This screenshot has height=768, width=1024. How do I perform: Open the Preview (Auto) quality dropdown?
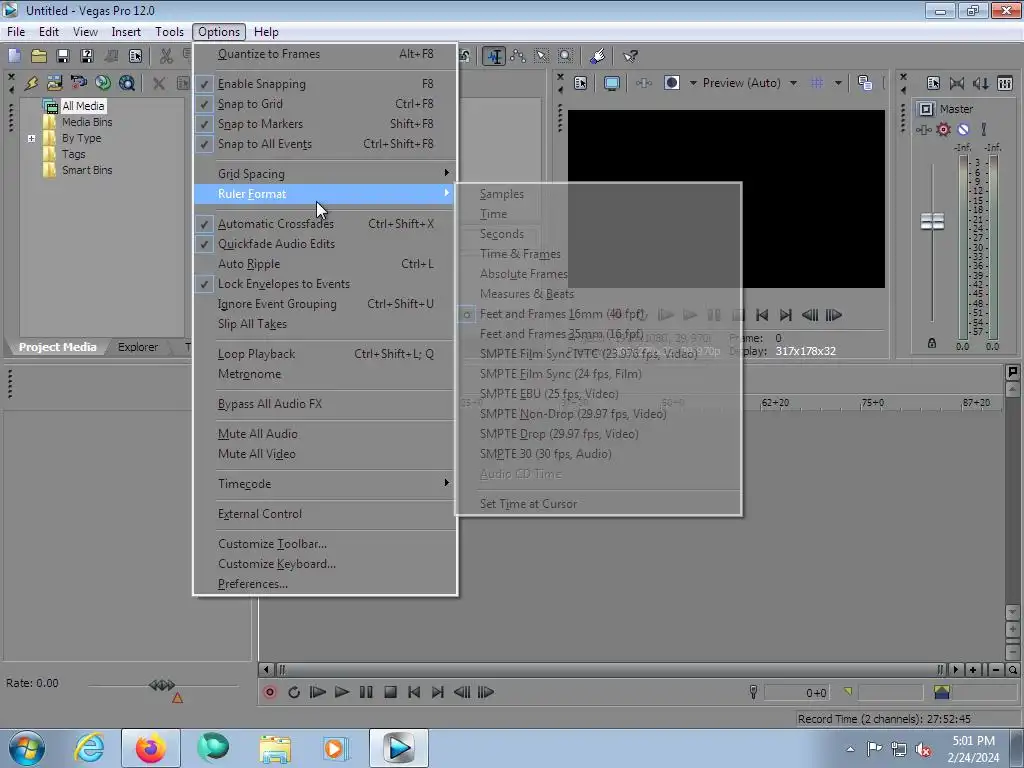pos(793,83)
